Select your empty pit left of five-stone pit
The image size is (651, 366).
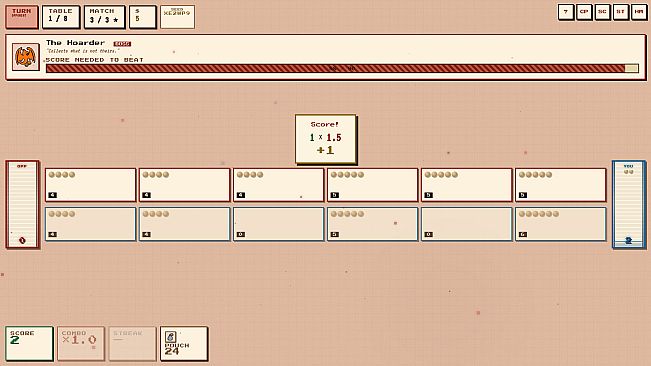pyautogui.click(x=279, y=224)
